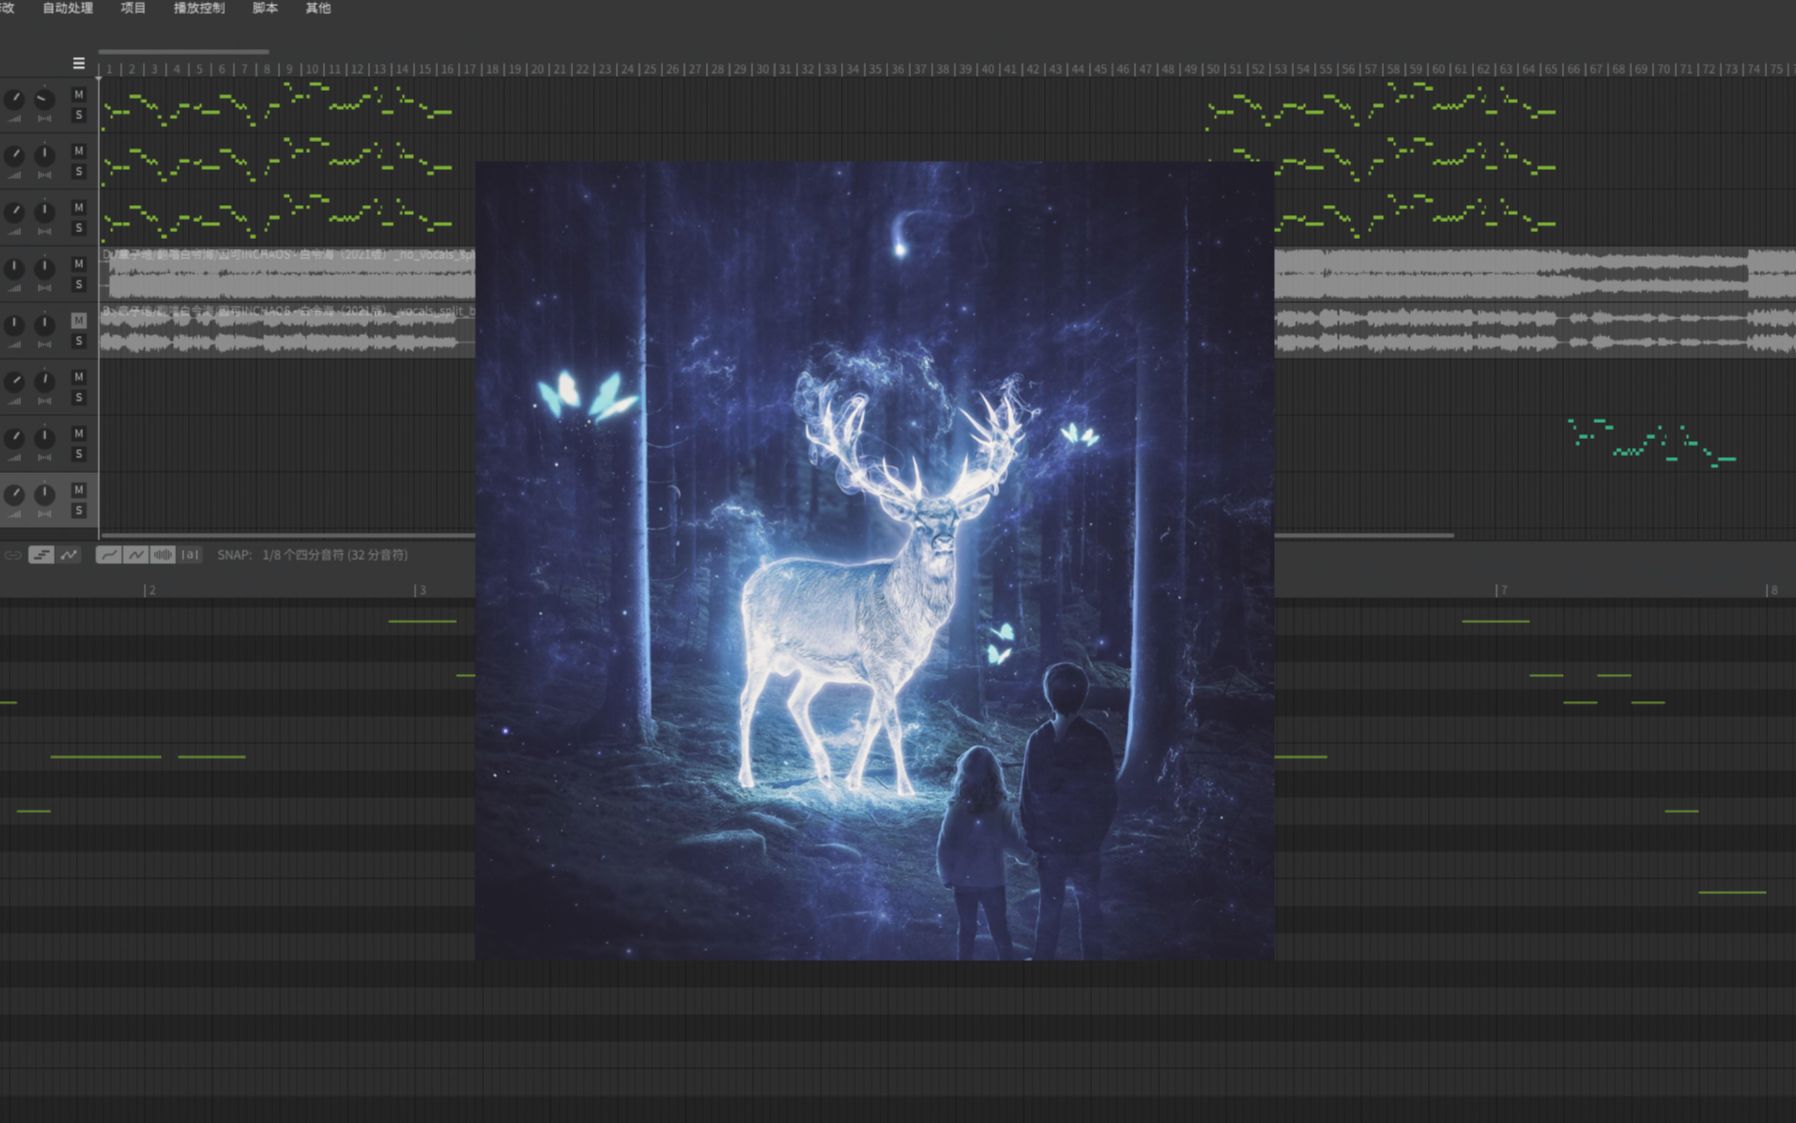Select the note editing mode icon
Image resolution: width=1796 pixels, height=1123 pixels.
pos(41,555)
